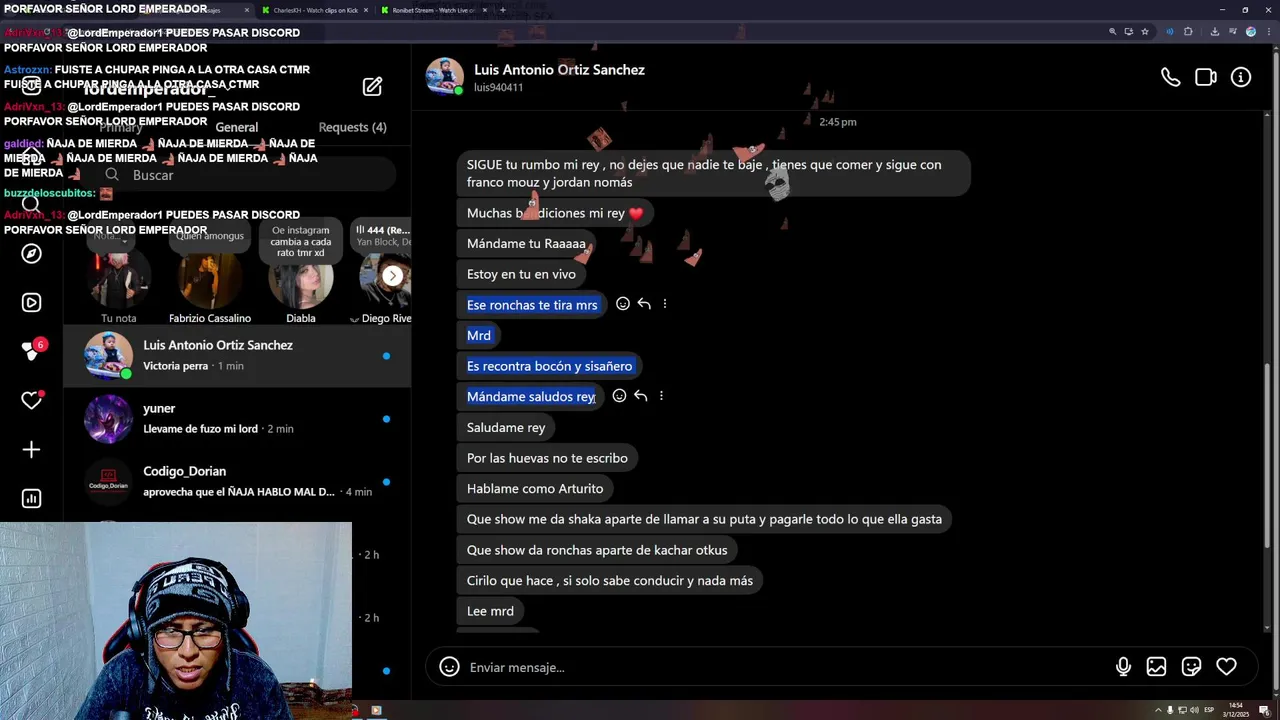Image resolution: width=1280 pixels, height=720 pixels.
Task: Switch to 'Ronibet Stream' browser tab
Action: coord(433,10)
